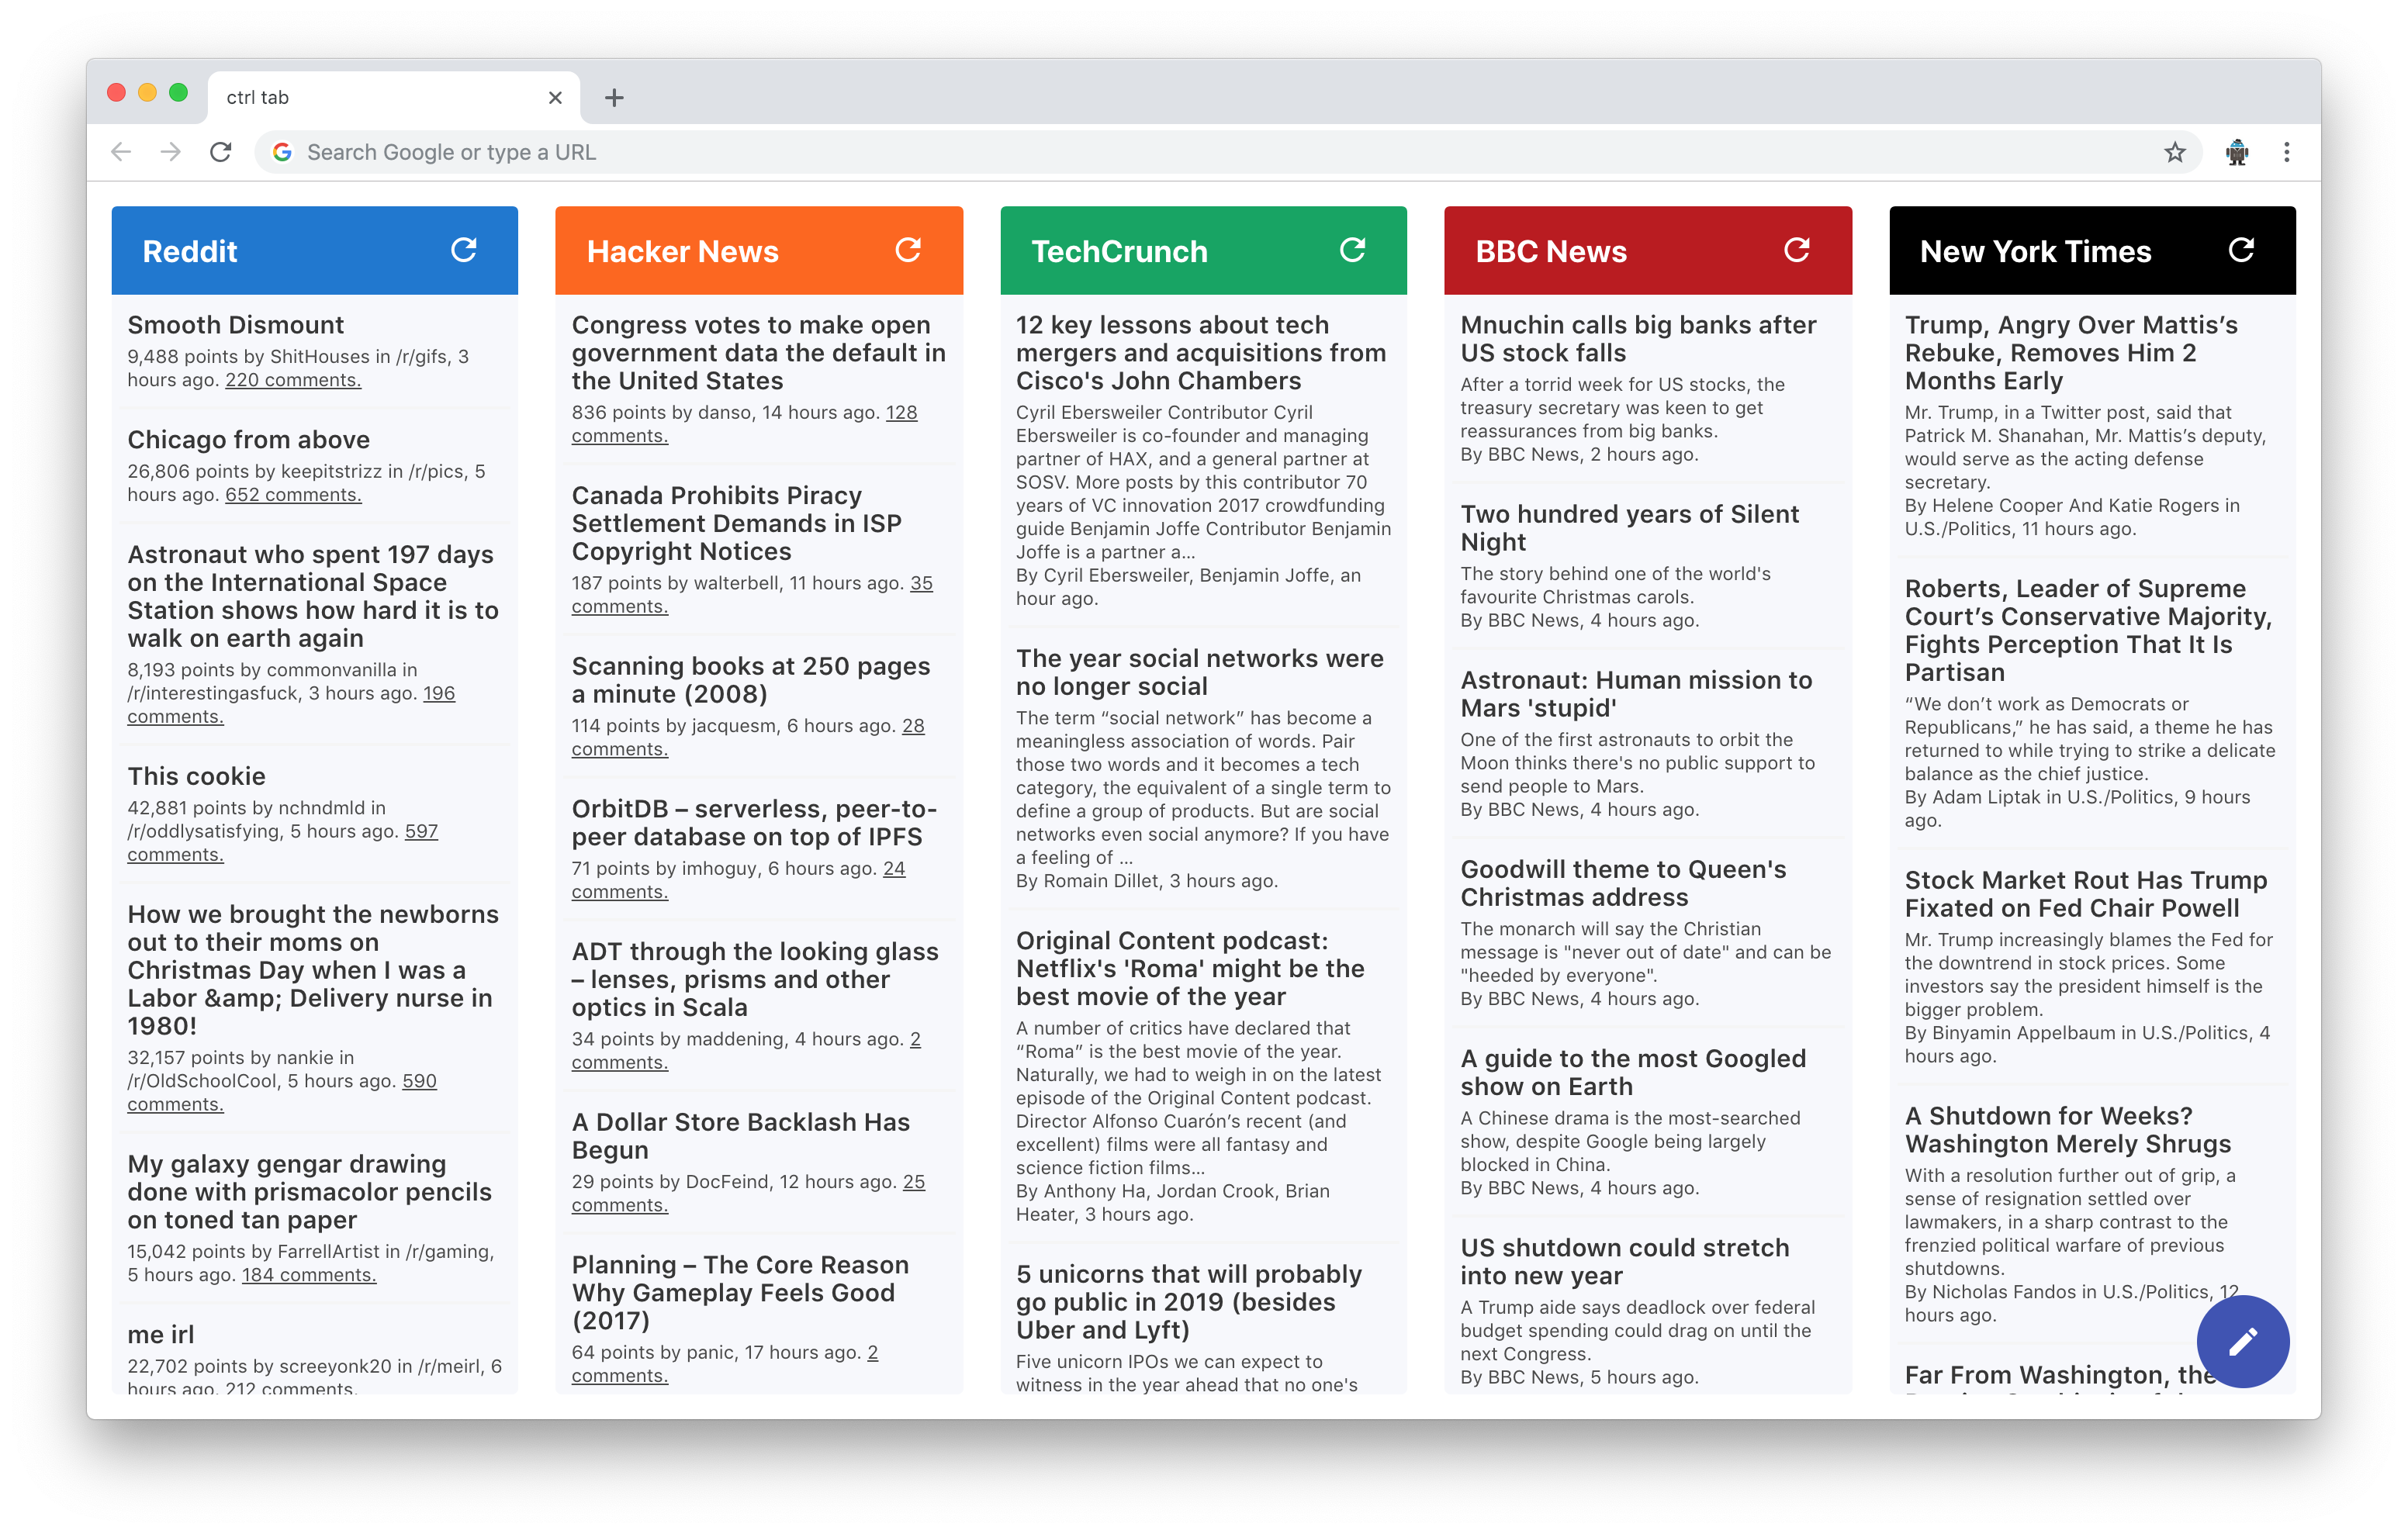
Task: Open 220 comments on Smooth Dismount
Action: pyautogui.click(x=292, y=380)
